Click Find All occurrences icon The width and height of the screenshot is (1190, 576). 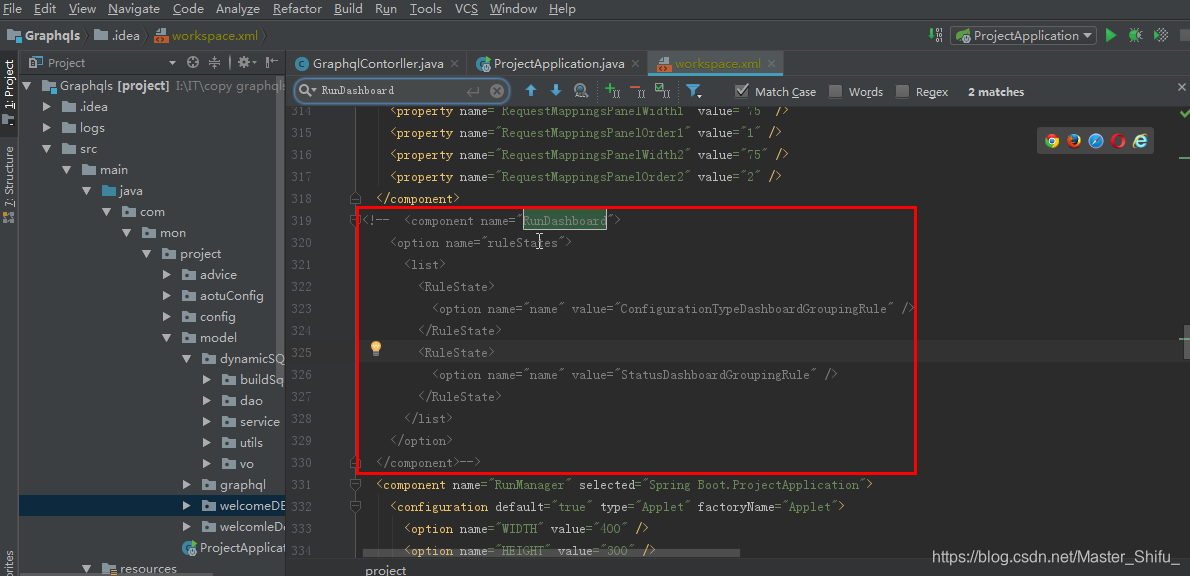(581, 91)
